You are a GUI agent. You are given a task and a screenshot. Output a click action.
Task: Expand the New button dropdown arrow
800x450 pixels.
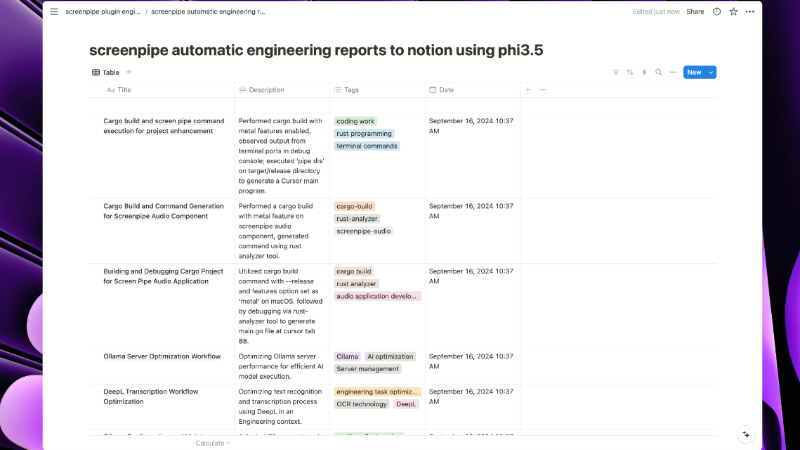tap(711, 72)
